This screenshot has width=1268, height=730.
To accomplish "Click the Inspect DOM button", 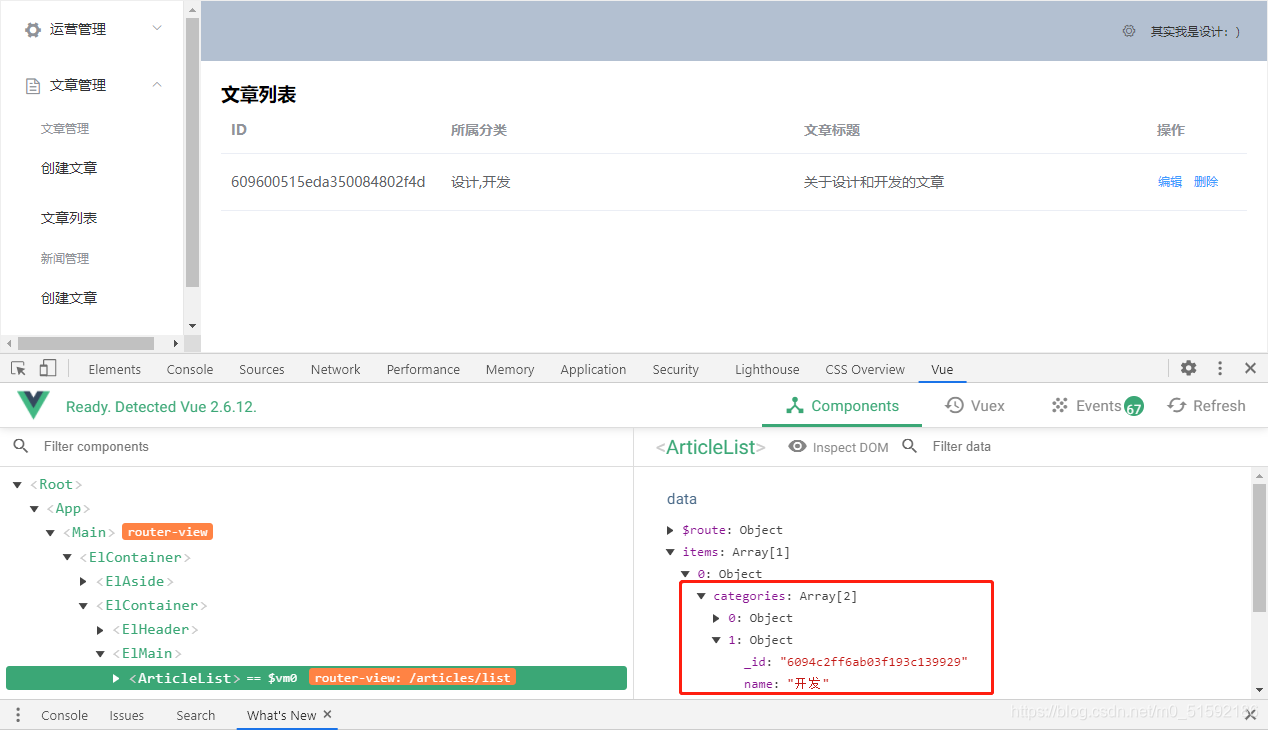I will point(838,447).
